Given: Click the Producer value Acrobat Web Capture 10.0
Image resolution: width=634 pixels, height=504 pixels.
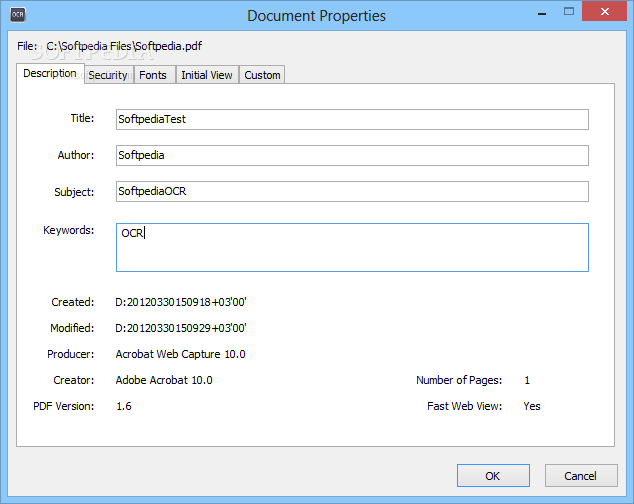Looking at the screenshot, I should click(180, 354).
